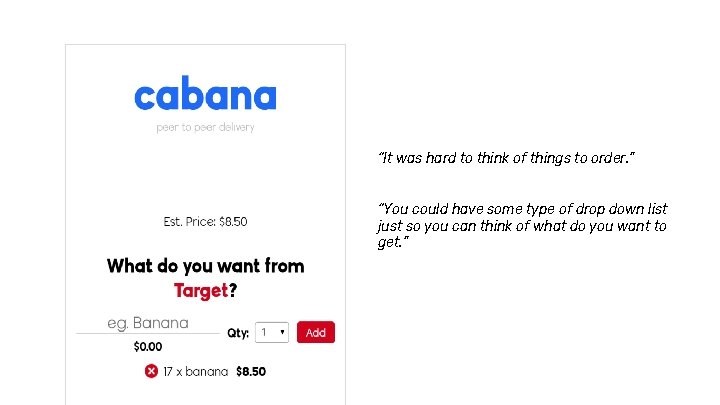Focus the 'eg. Banana' item field
The width and height of the screenshot is (720, 405).
tap(148, 323)
